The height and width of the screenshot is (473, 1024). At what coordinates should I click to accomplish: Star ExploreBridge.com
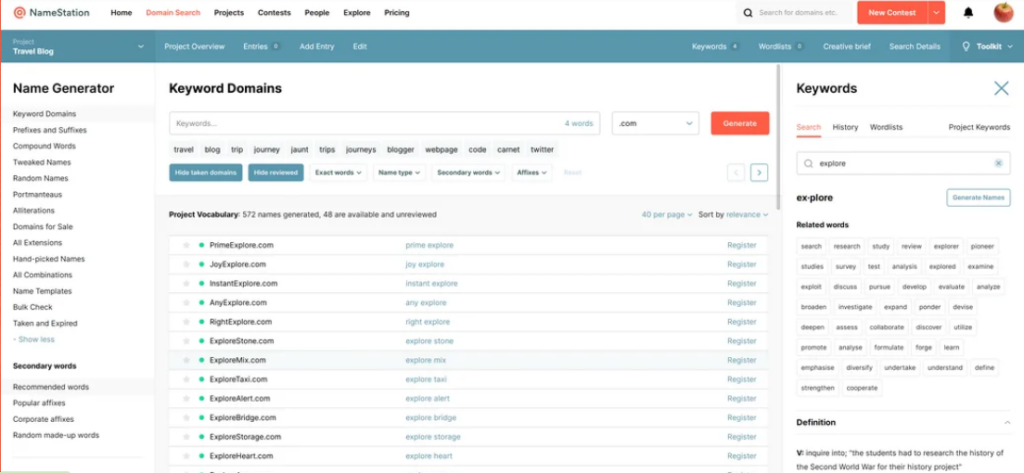click(186, 417)
